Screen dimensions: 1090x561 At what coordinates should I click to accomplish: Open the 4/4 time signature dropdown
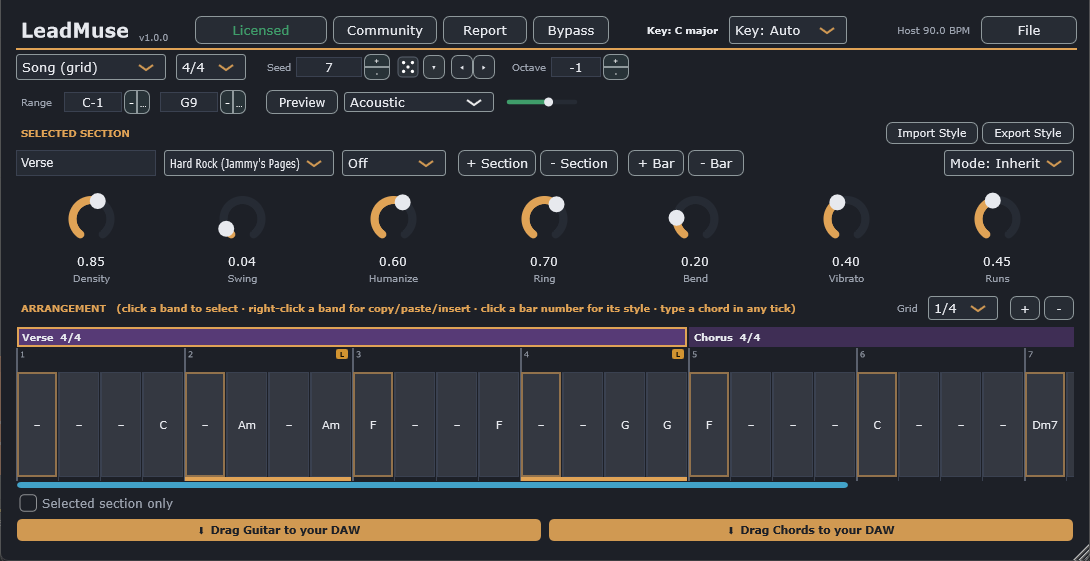click(x=211, y=67)
